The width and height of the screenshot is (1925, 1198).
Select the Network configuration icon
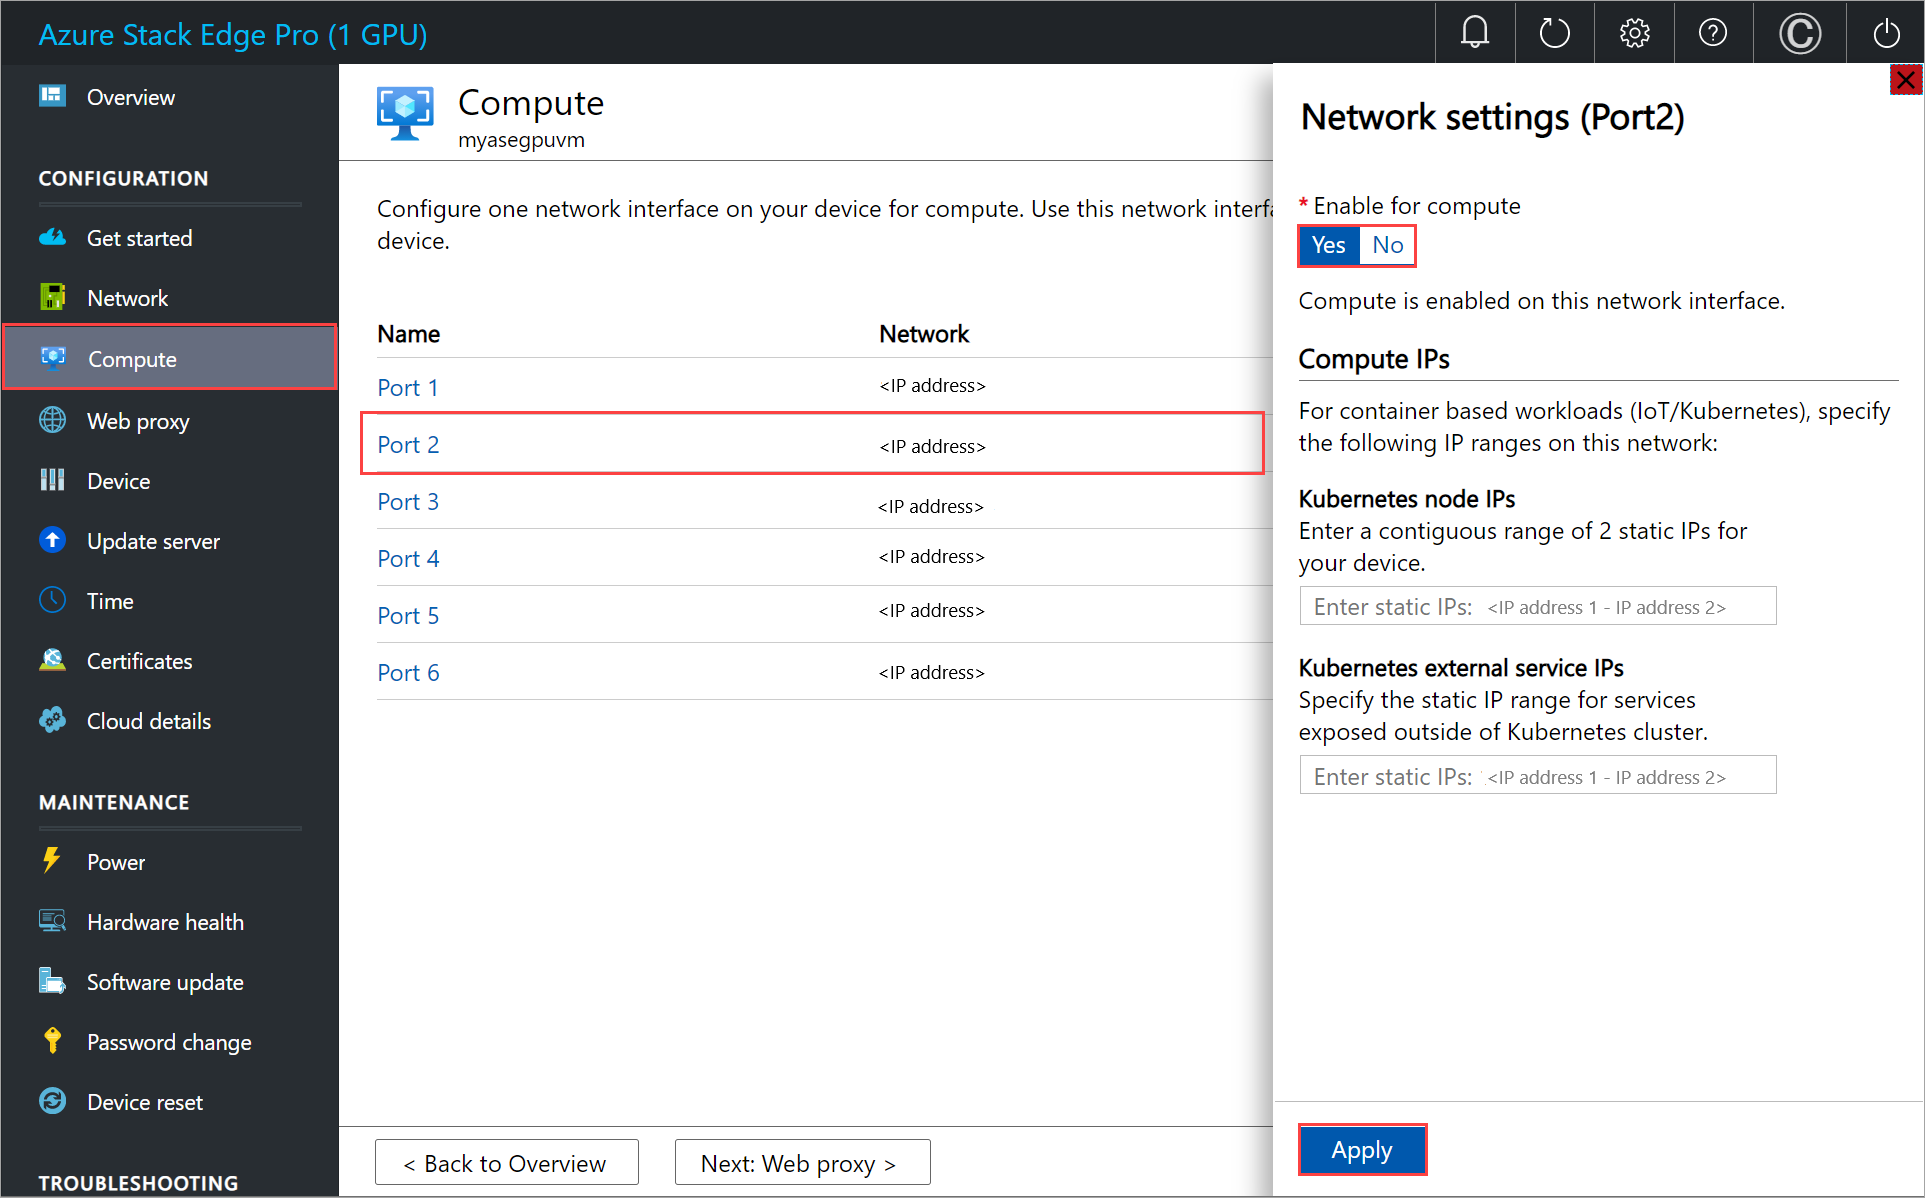(x=55, y=298)
